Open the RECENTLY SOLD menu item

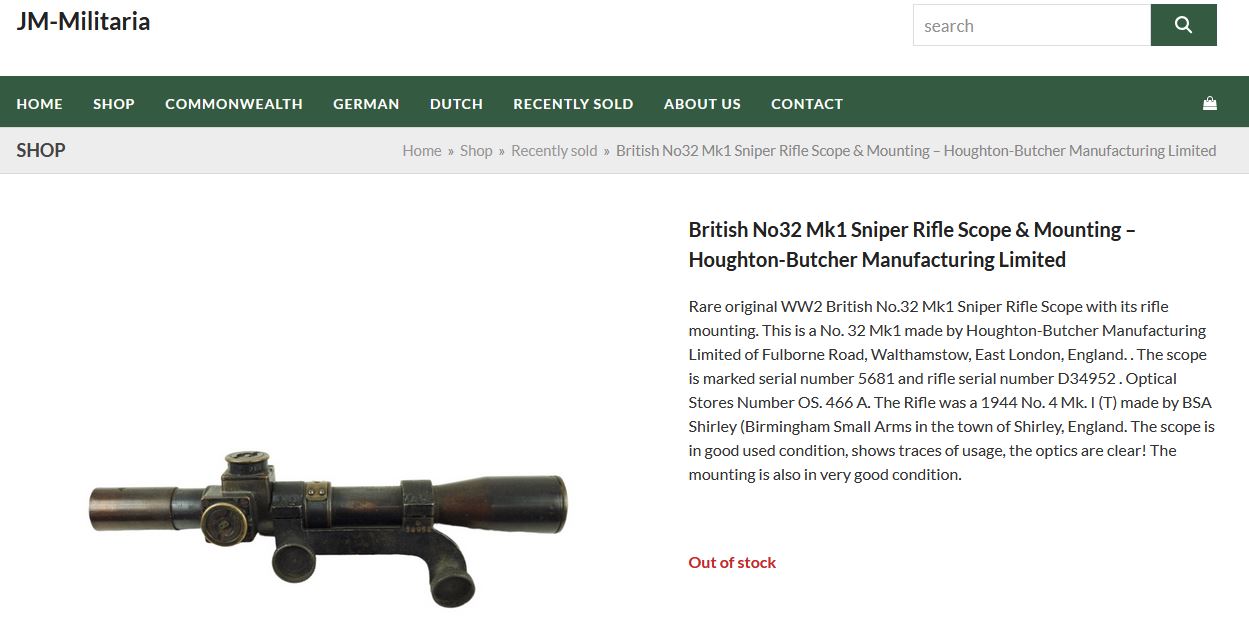pos(573,104)
